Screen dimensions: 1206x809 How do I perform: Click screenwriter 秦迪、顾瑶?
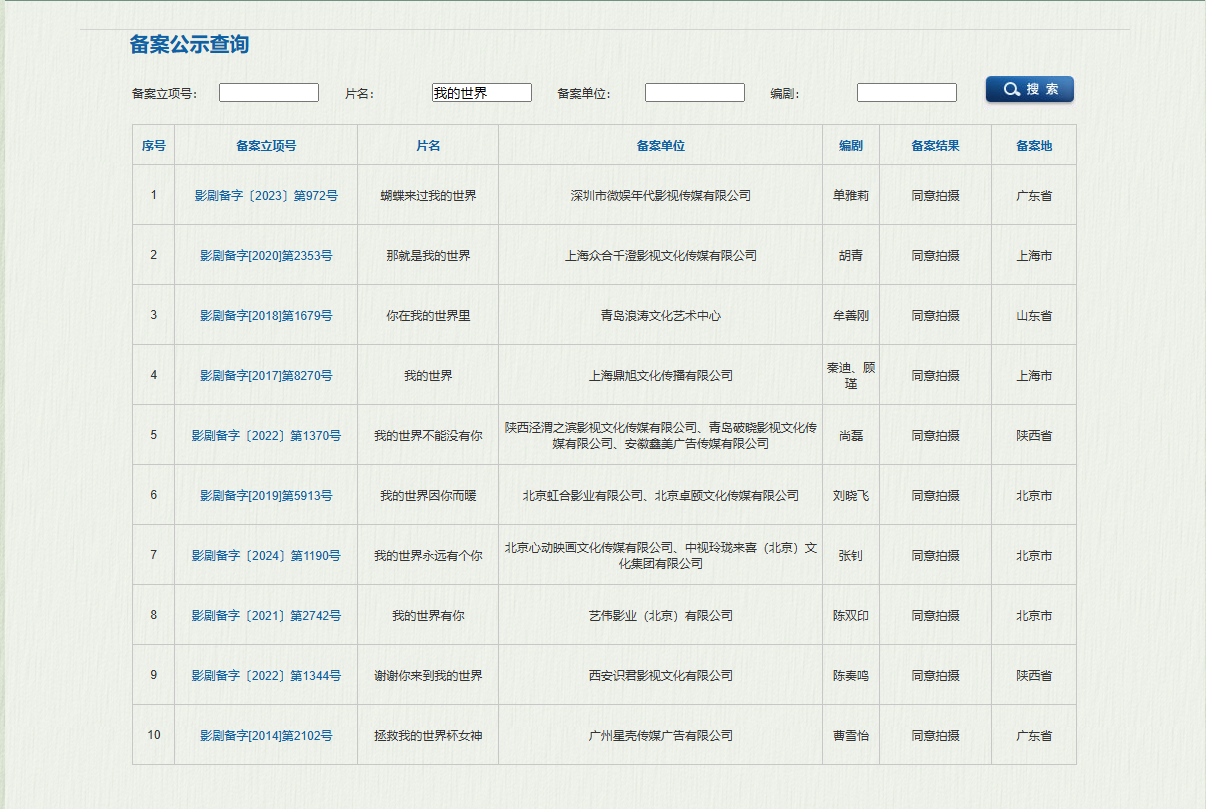(x=851, y=375)
